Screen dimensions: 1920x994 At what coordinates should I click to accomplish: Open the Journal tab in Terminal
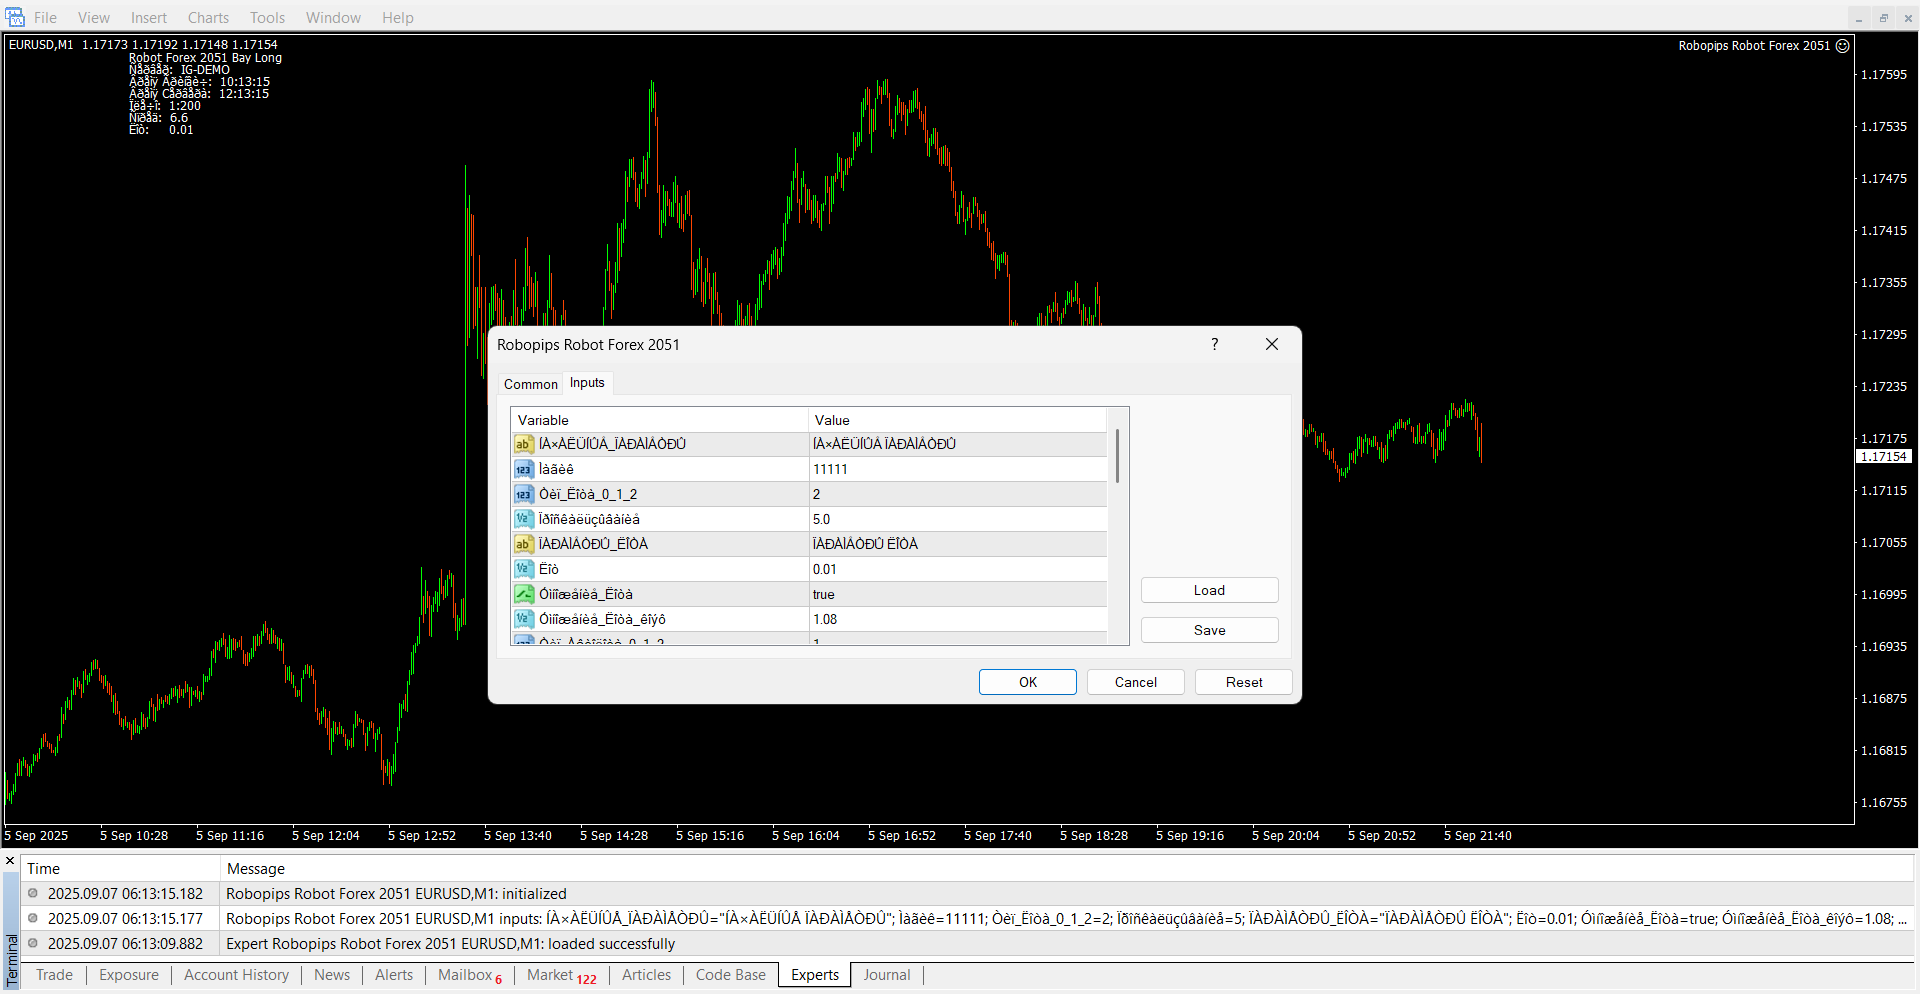[x=886, y=975]
